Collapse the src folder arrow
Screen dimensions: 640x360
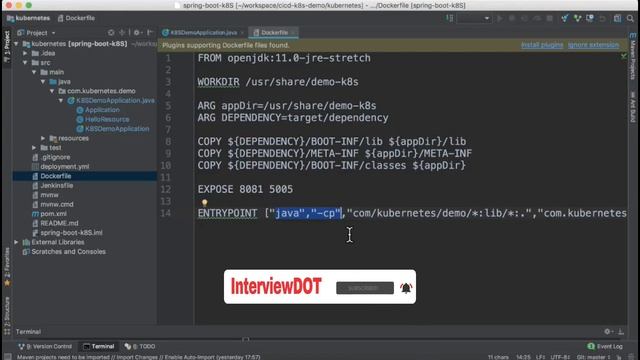point(25,62)
